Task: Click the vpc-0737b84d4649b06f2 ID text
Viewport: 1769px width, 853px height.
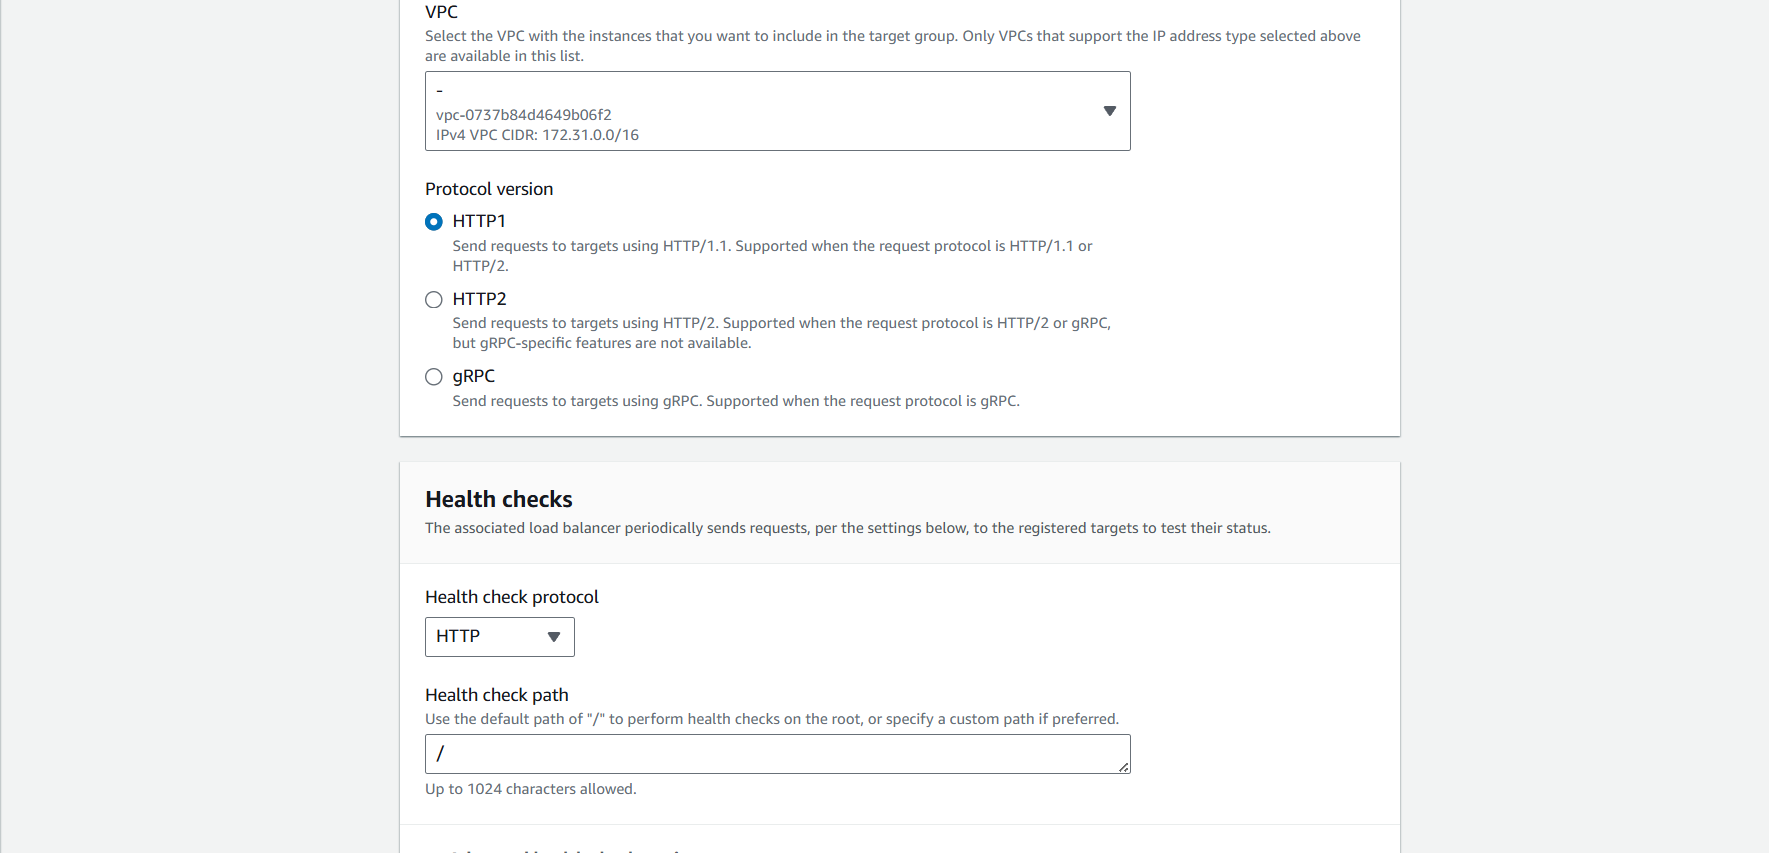Action: point(524,115)
